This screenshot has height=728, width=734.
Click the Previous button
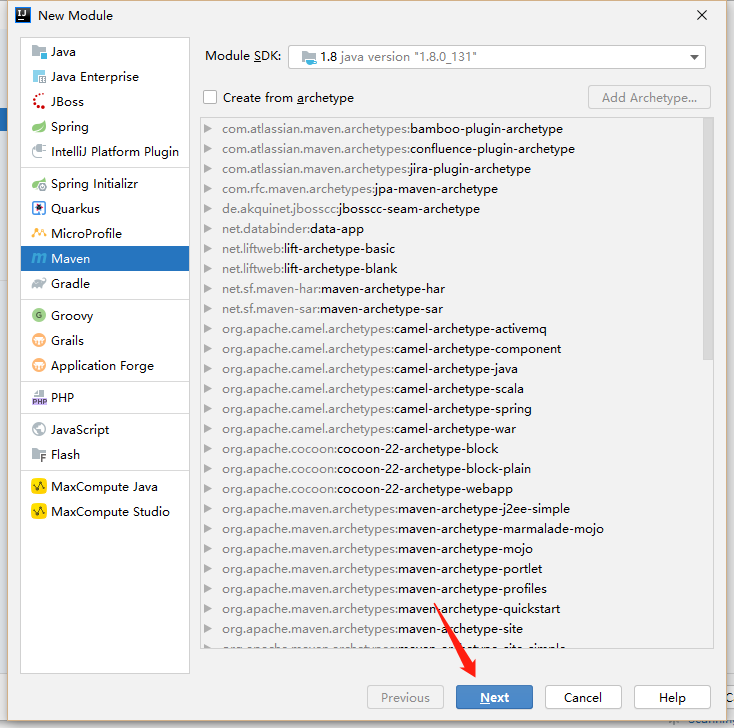pyautogui.click(x=405, y=697)
